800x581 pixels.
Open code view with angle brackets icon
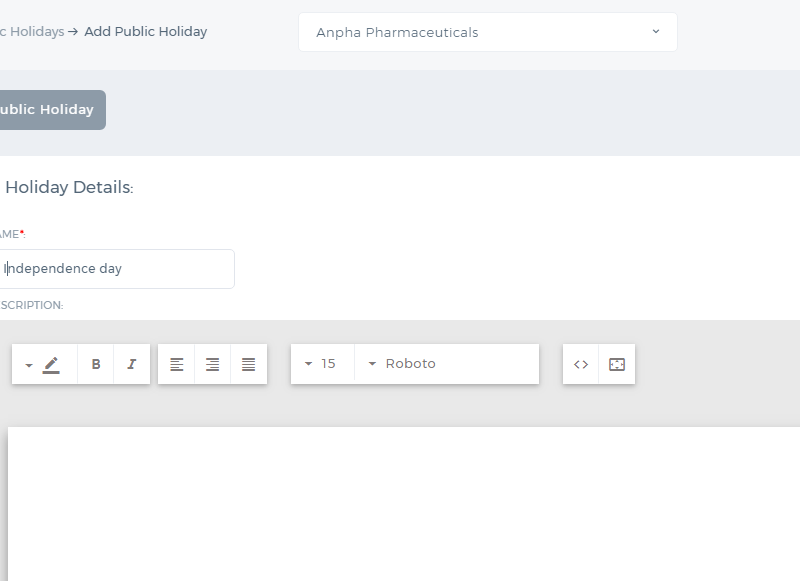pyautogui.click(x=581, y=364)
